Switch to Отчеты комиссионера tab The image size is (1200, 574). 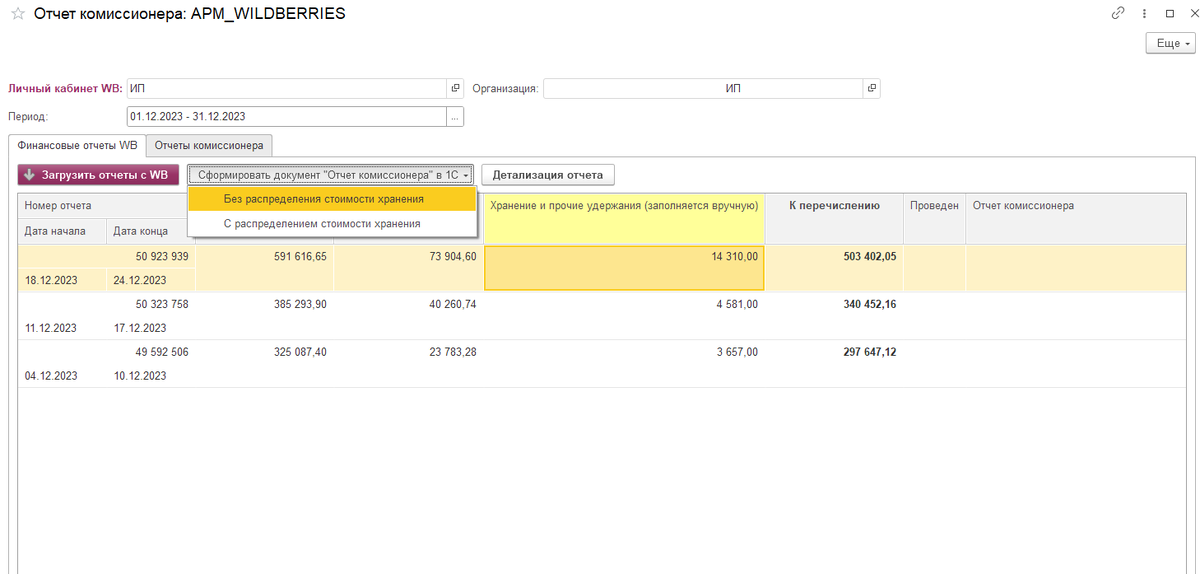pyautogui.click(x=209, y=145)
